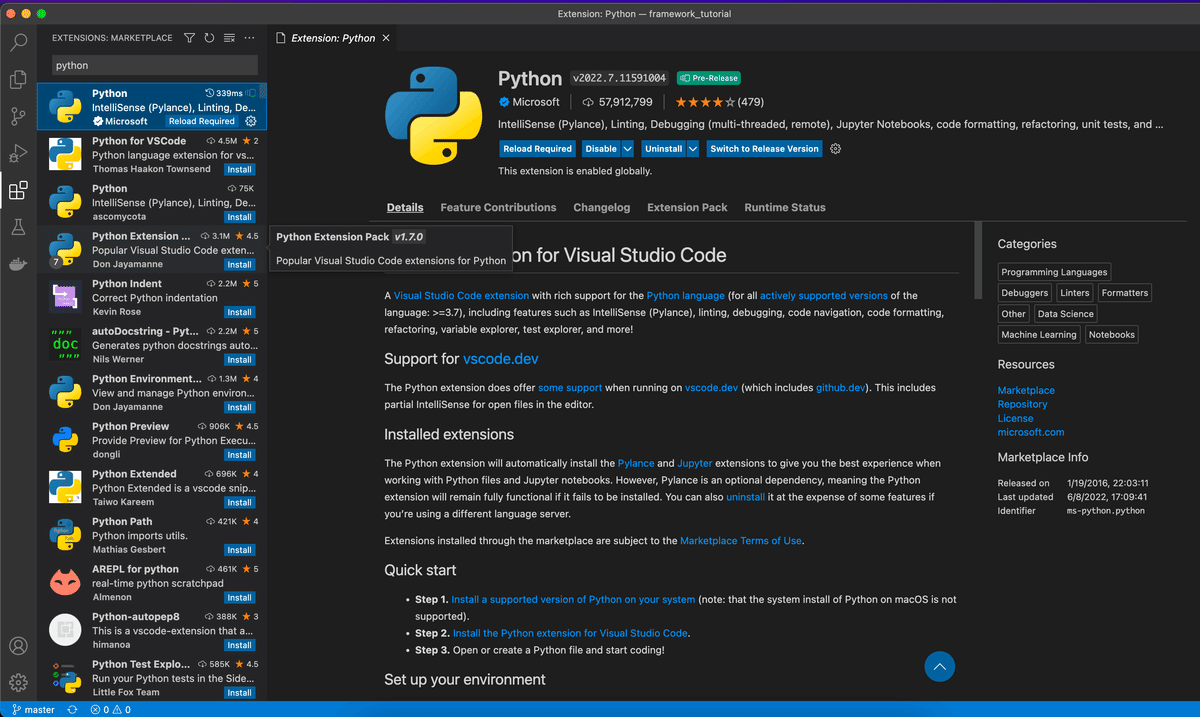The width and height of the screenshot is (1200, 717).
Task: Click the star rating (479) in header
Action: pyautogui.click(x=719, y=102)
